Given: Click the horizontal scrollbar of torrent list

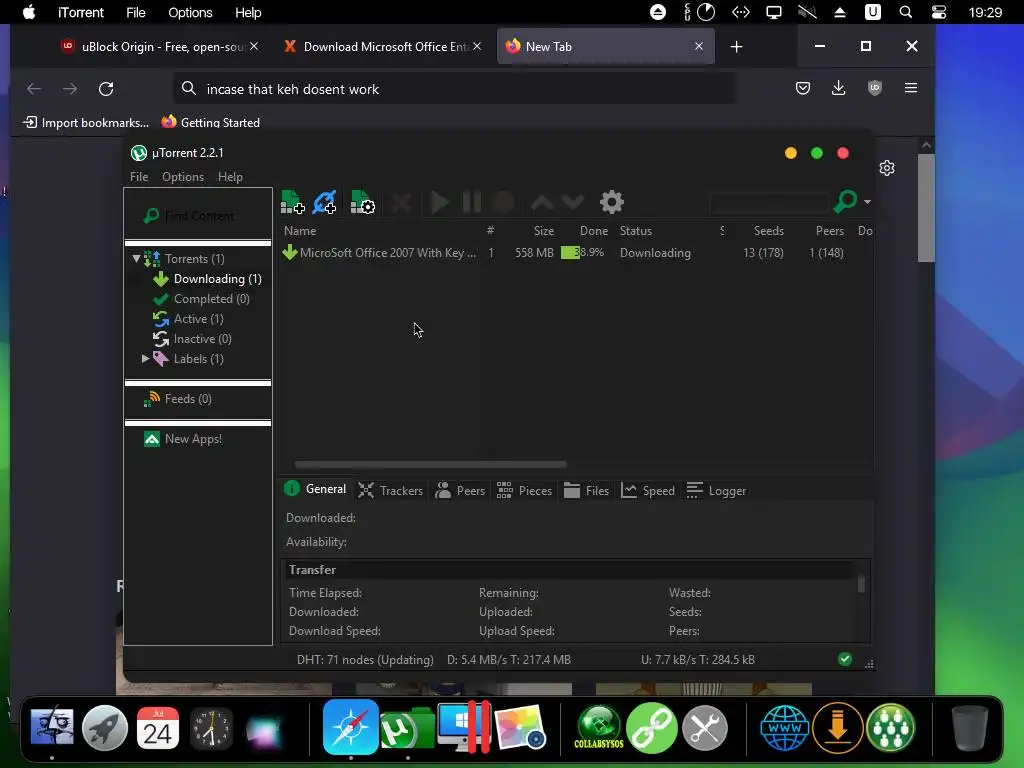Looking at the screenshot, I should point(430,465).
